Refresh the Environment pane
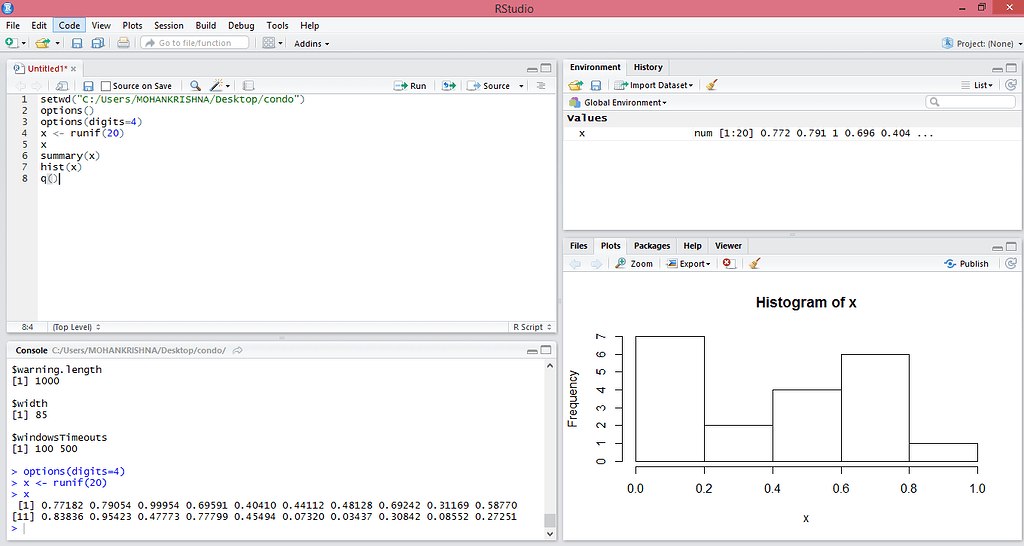 click(x=1011, y=85)
